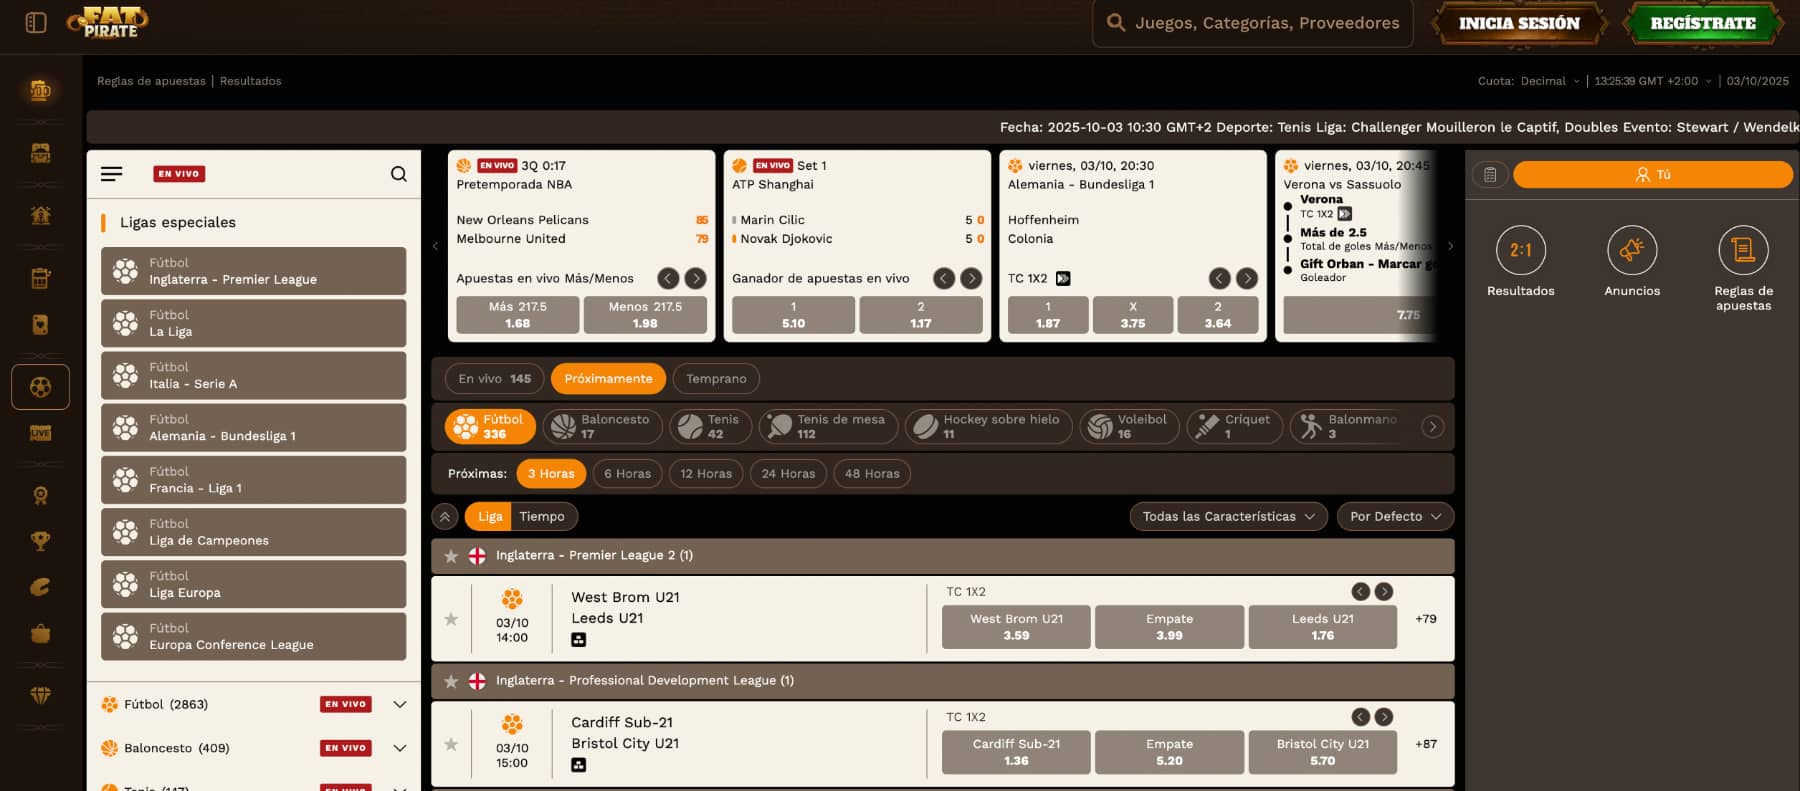Open stats icon under Leeds U21
Image resolution: width=1800 pixels, height=791 pixels.
coord(579,640)
